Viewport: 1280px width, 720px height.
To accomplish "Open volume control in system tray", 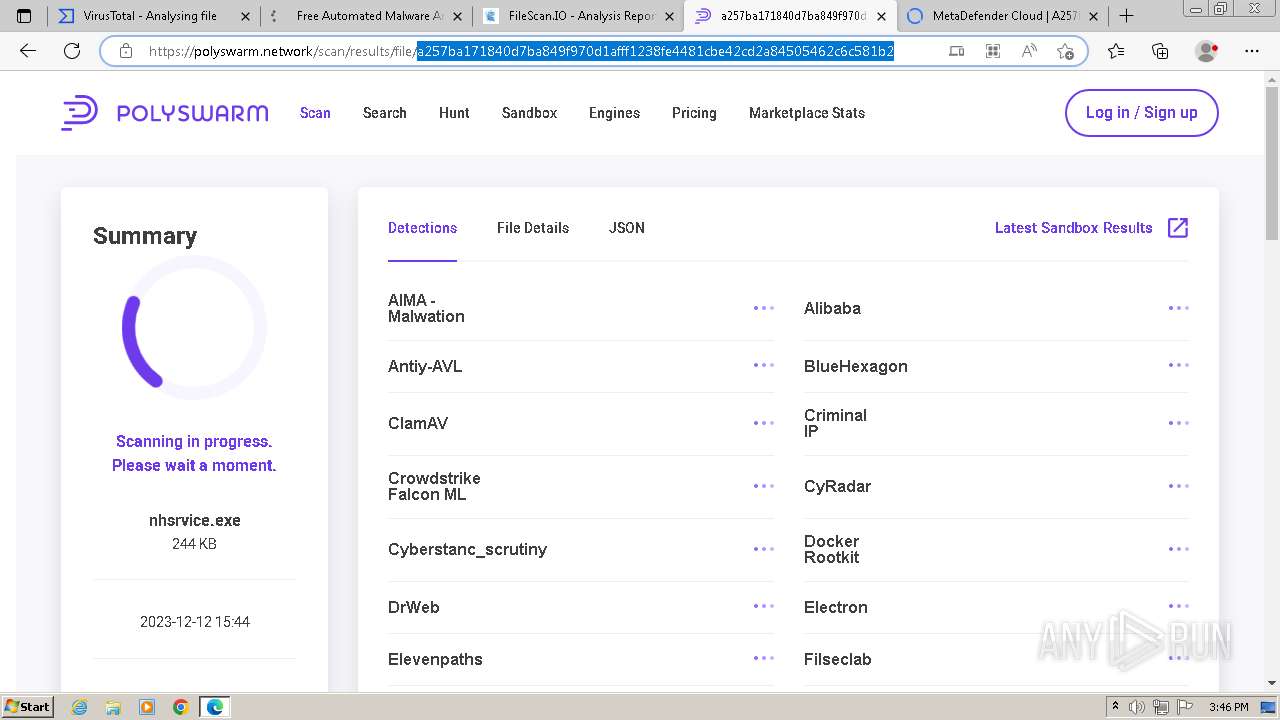I will tap(1137, 707).
